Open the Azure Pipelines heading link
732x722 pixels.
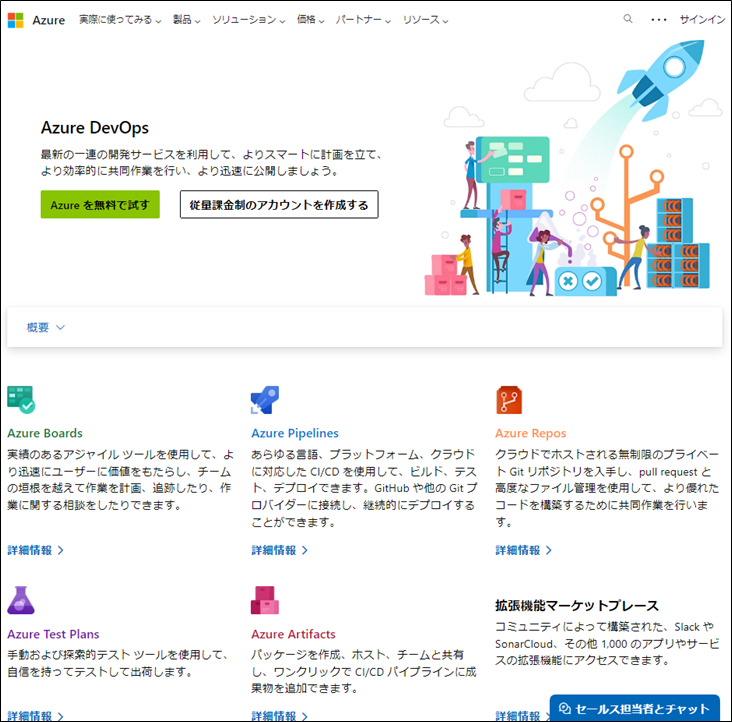click(x=295, y=433)
